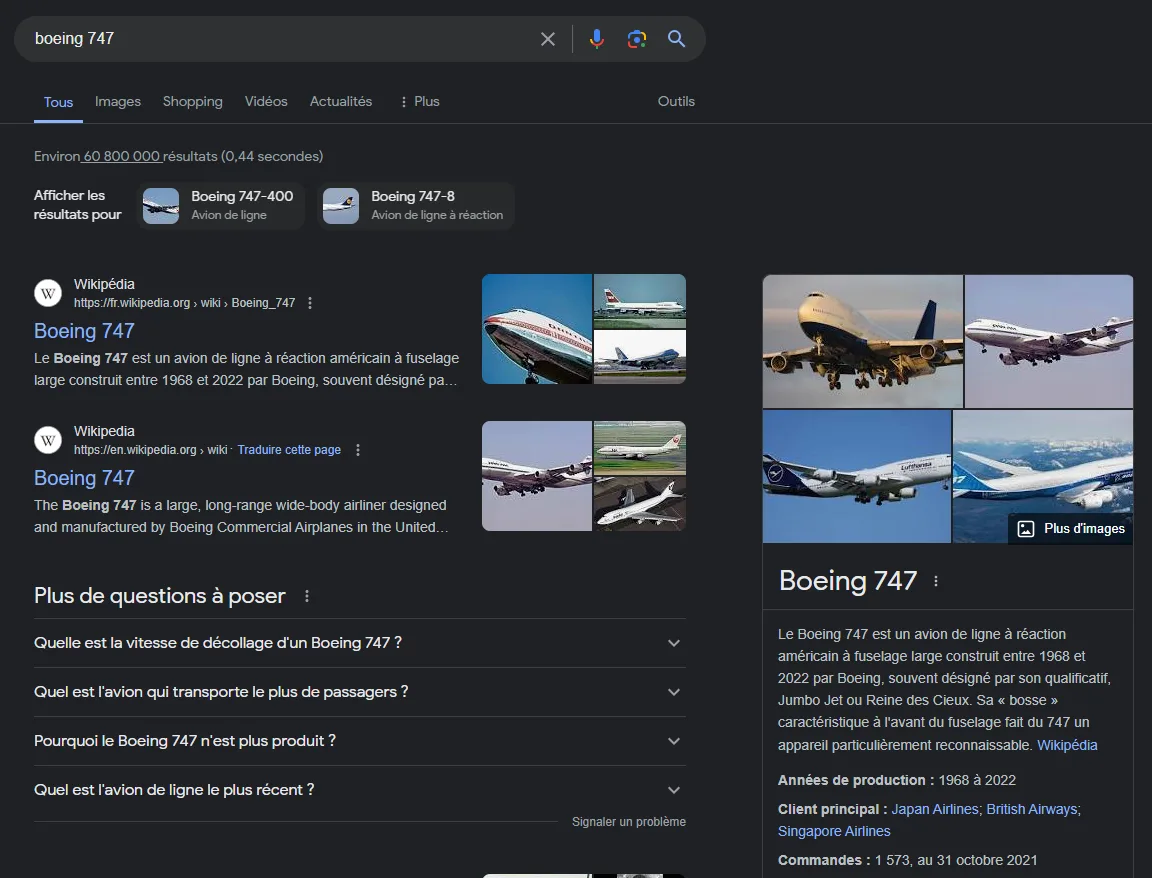Open options menu for English Wikipedia result
The image size is (1152, 878).
(x=358, y=450)
